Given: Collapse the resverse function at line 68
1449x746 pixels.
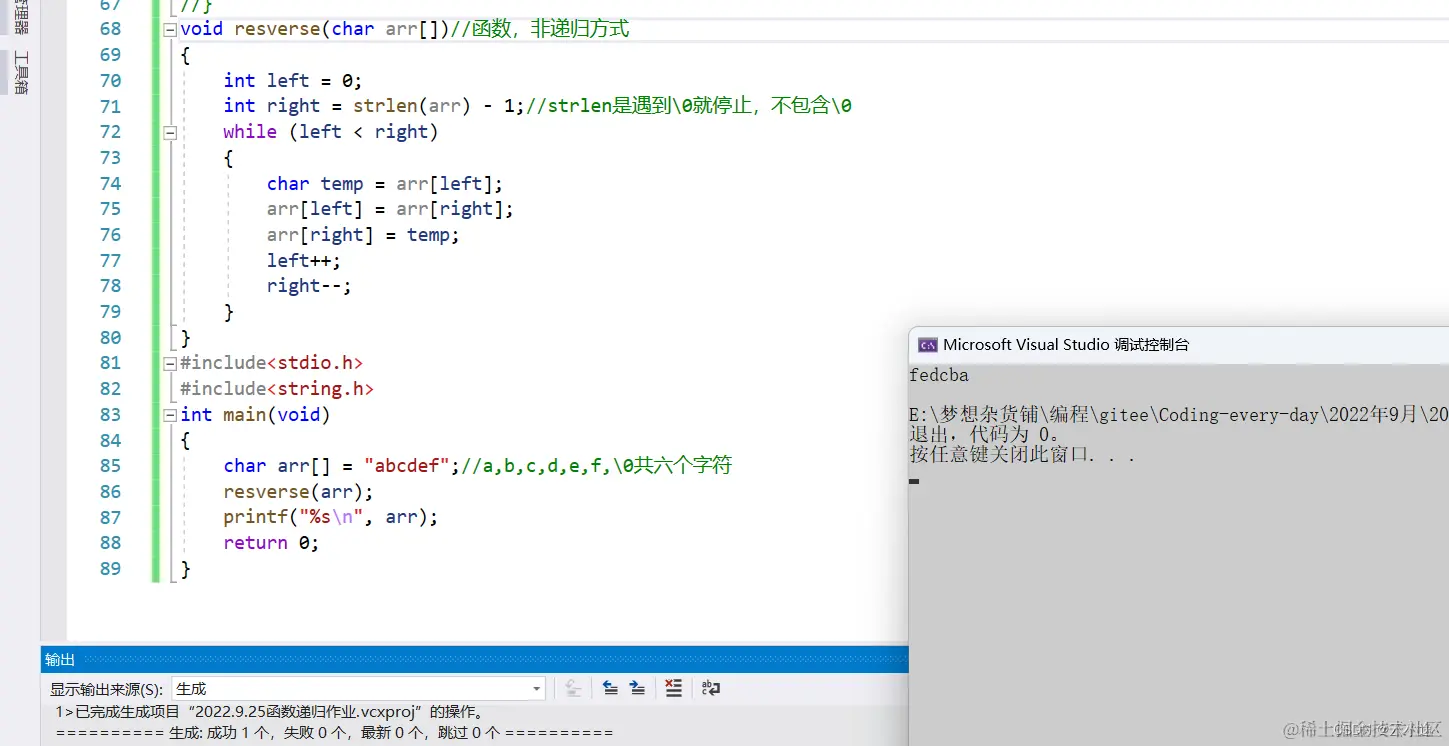Looking at the screenshot, I should [x=170, y=29].
